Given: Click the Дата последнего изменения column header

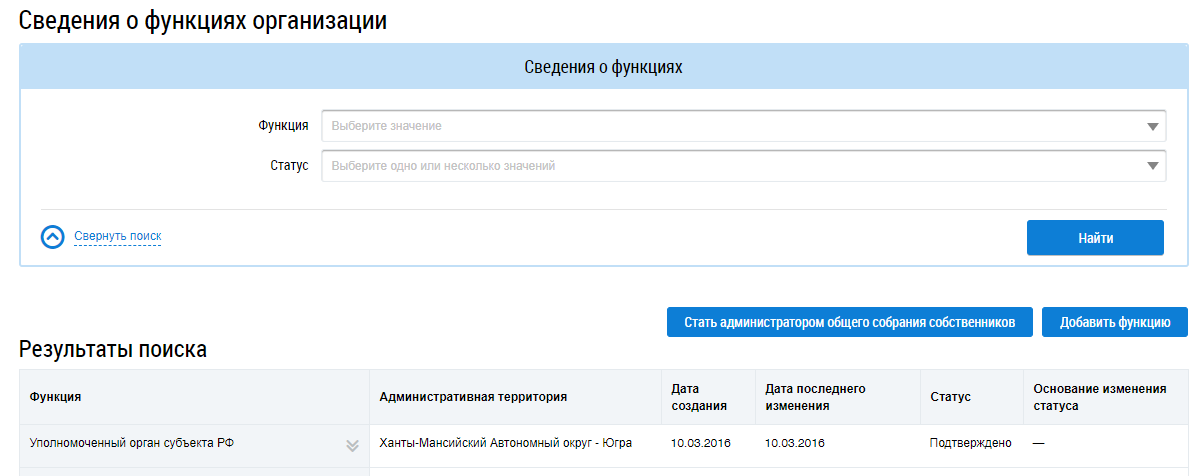Looking at the screenshot, I should pyautogui.click(x=815, y=397).
